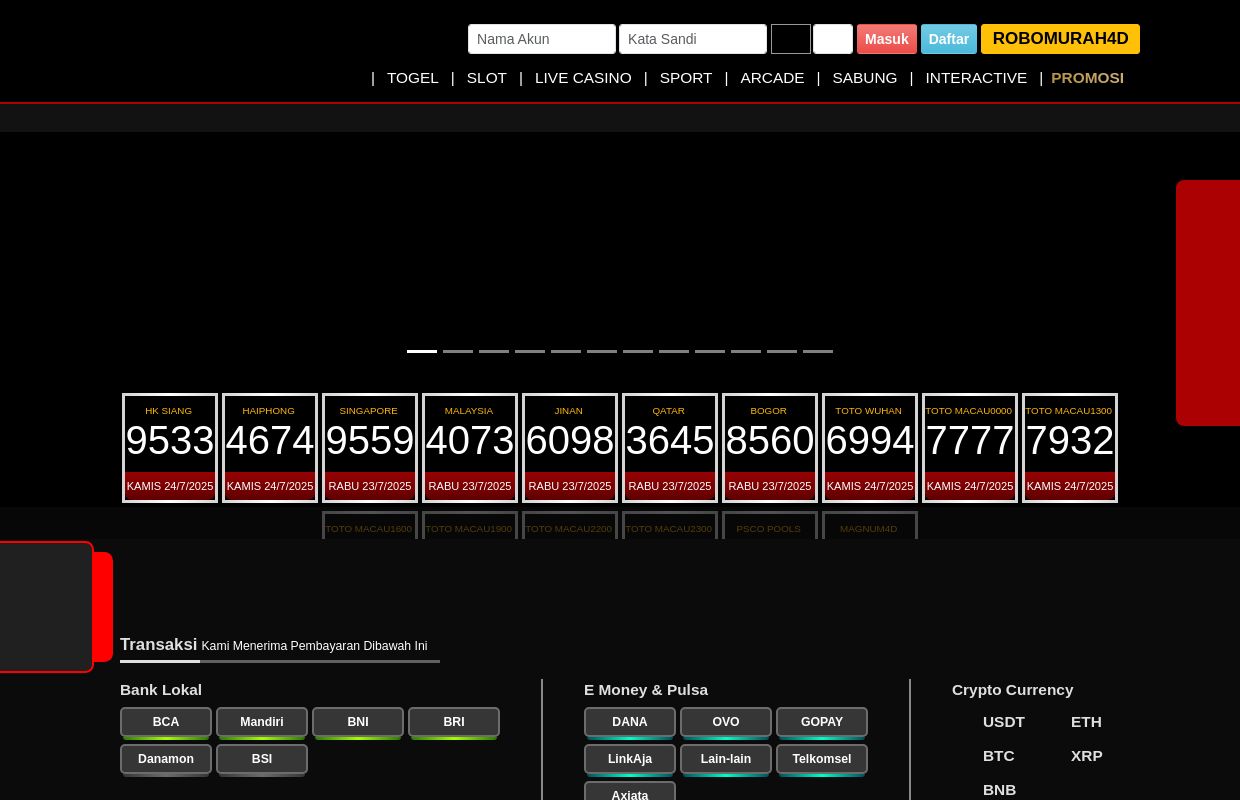Click the Transaksi section heading
The height and width of the screenshot is (800, 1240).
pos(159,645)
